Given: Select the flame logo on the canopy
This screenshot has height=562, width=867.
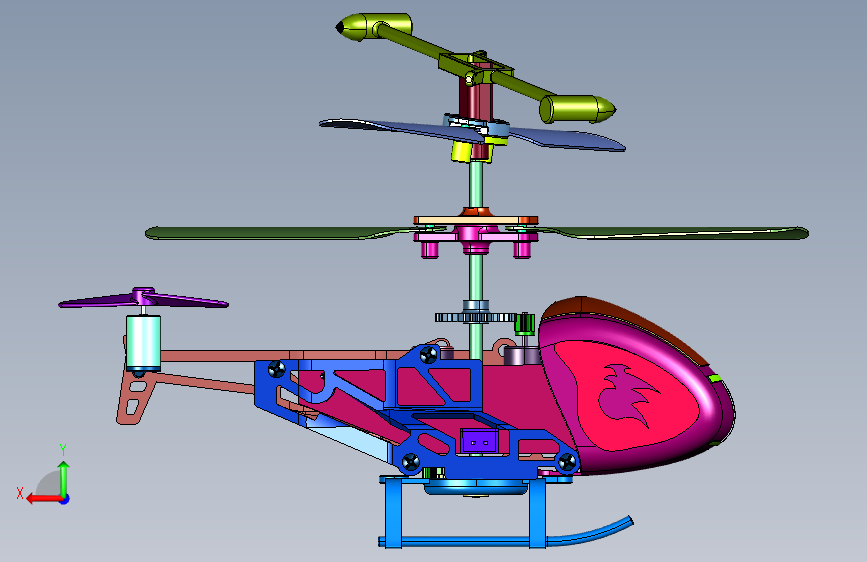Looking at the screenshot, I should (x=628, y=396).
